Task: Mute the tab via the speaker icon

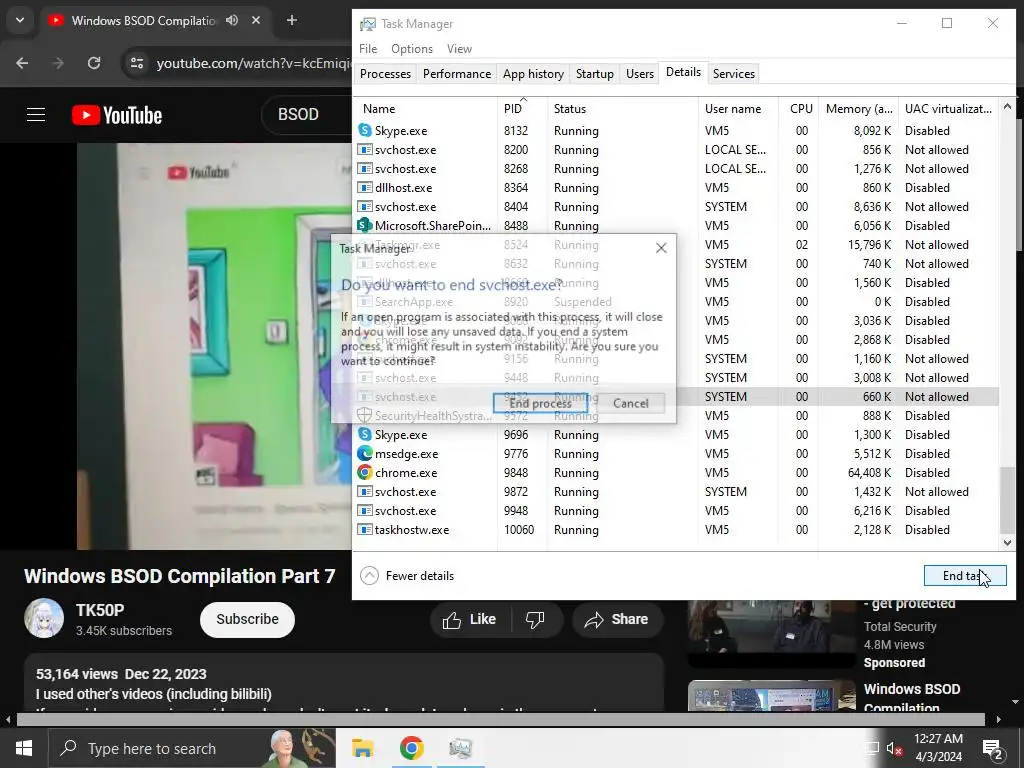Action: 232,20
